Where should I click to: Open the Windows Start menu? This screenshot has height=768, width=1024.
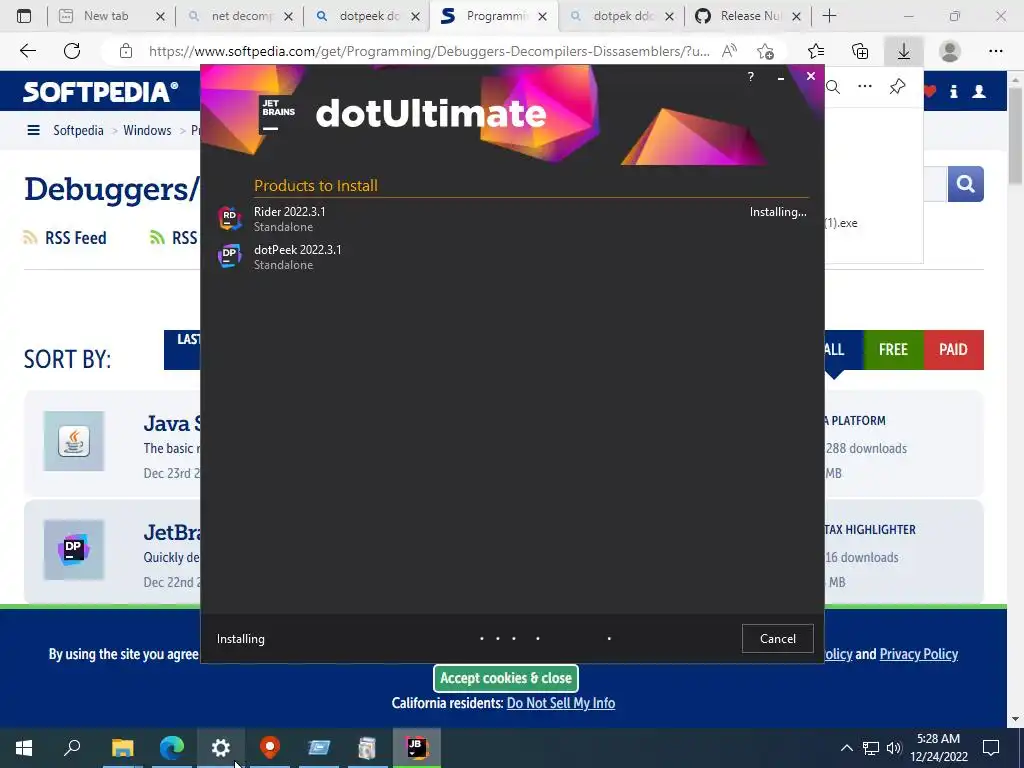click(24, 748)
